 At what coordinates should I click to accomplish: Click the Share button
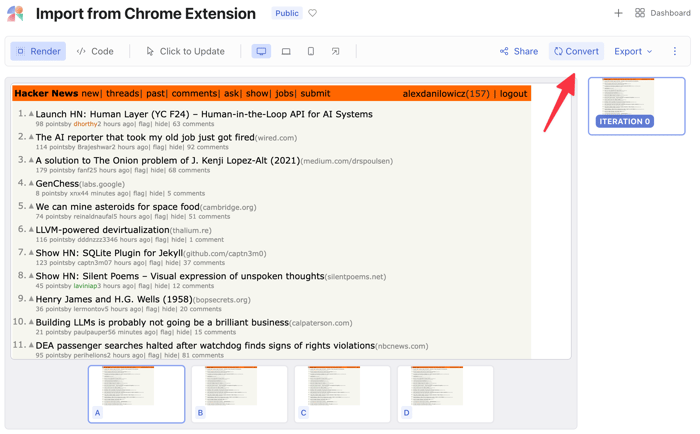(519, 51)
